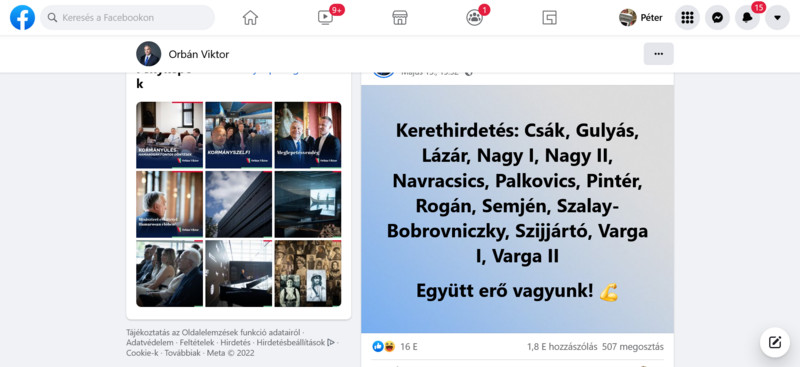Screen dimensions: 800x367
Task: Open the Hirdetésbeállítások footer link
Action: (x=291, y=342)
